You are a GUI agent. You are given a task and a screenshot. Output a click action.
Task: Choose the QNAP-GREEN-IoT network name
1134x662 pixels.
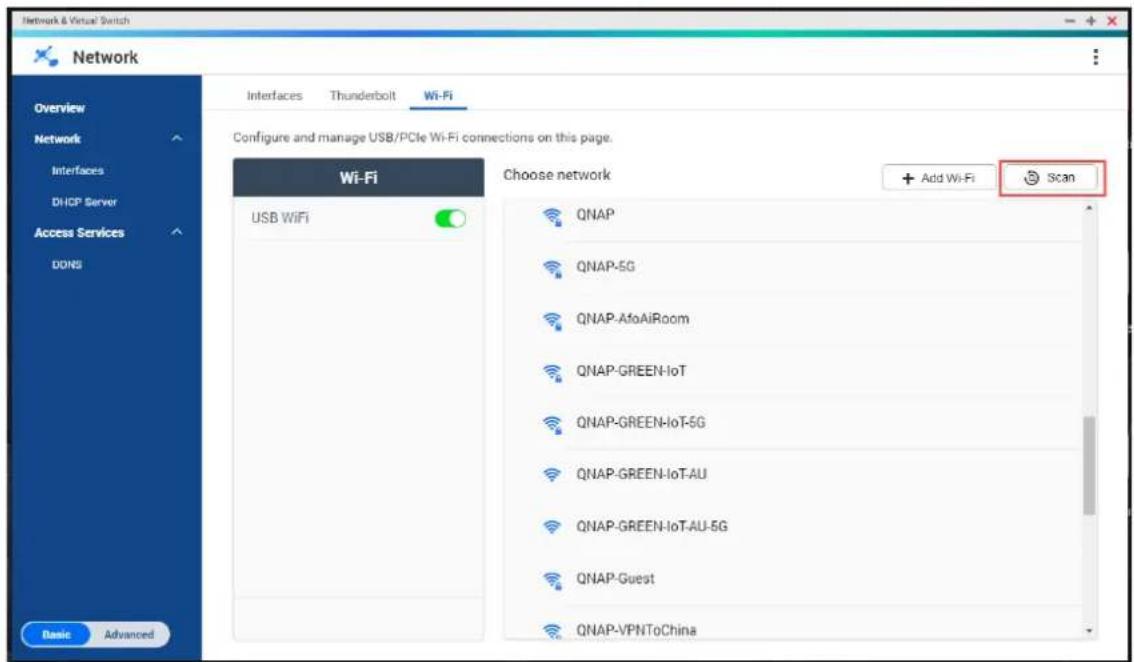click(x=631, y=371)
